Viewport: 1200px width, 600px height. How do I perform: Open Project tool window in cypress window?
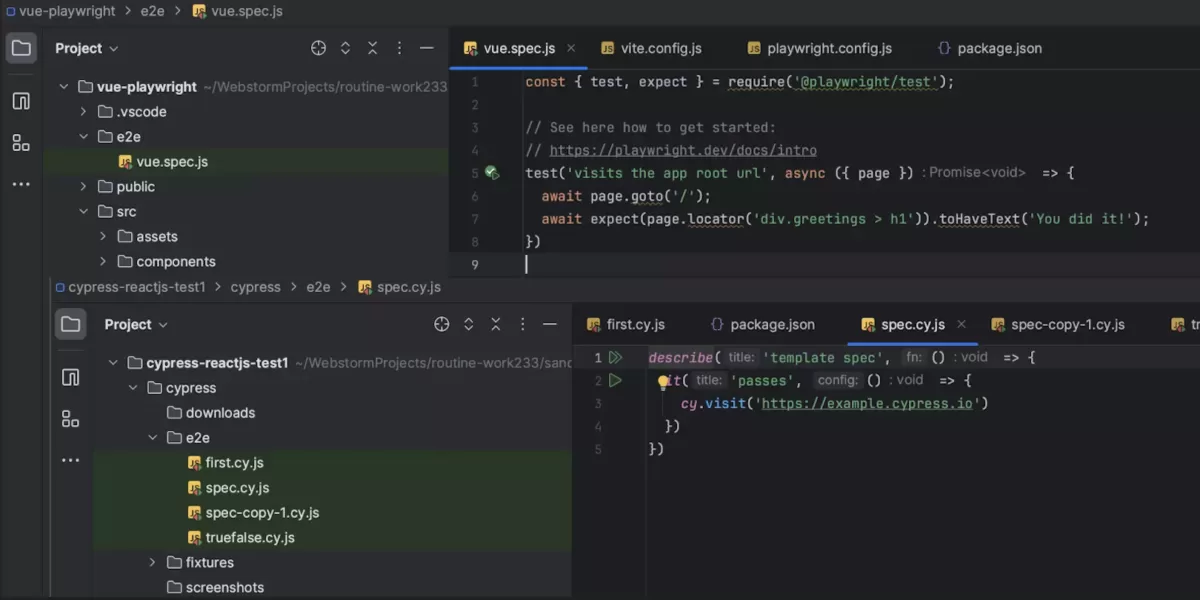[70, 324]
